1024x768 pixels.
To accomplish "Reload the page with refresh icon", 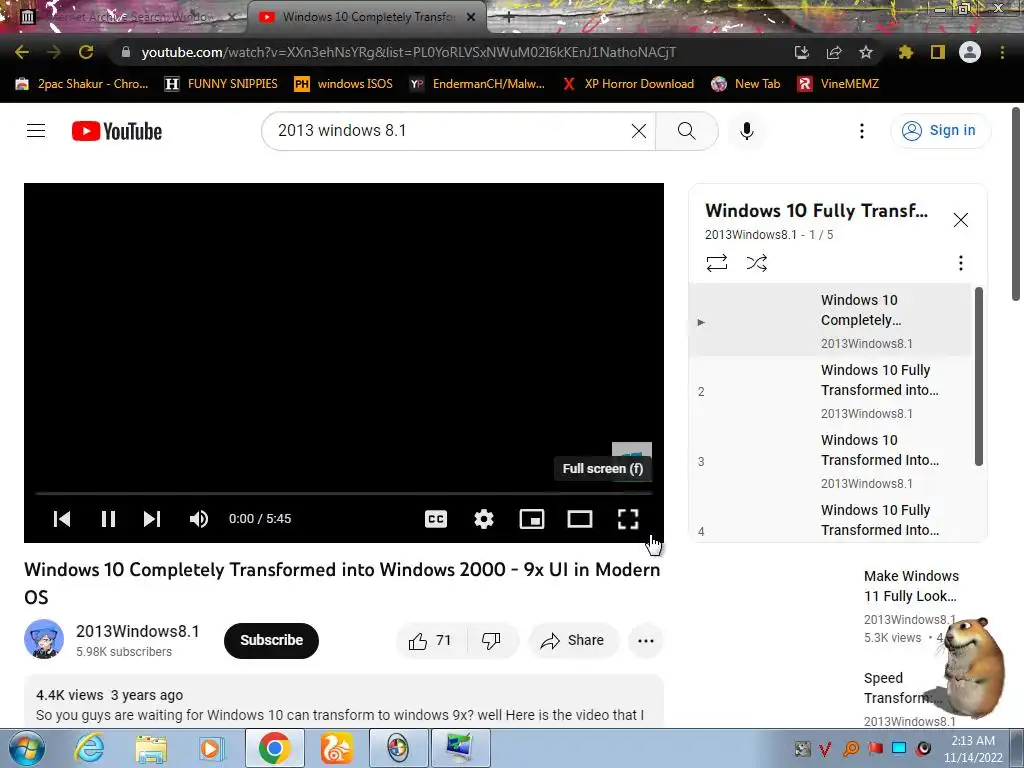I will [86, 52].
